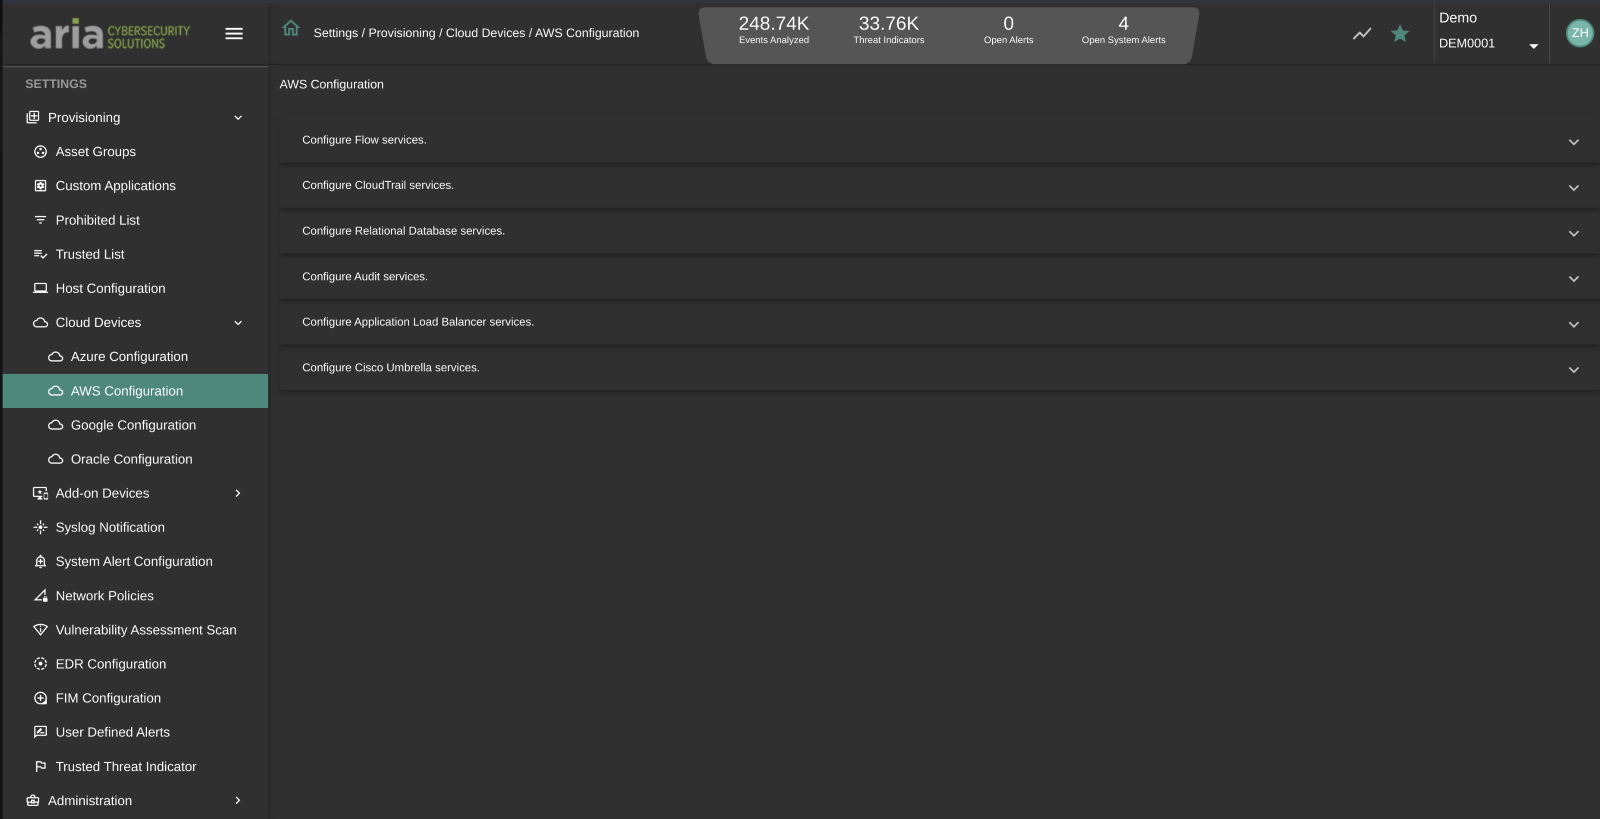Click the Host Configuration laptop icon
Viewport: 1600px width, 819px height.
tap(41, 288)
